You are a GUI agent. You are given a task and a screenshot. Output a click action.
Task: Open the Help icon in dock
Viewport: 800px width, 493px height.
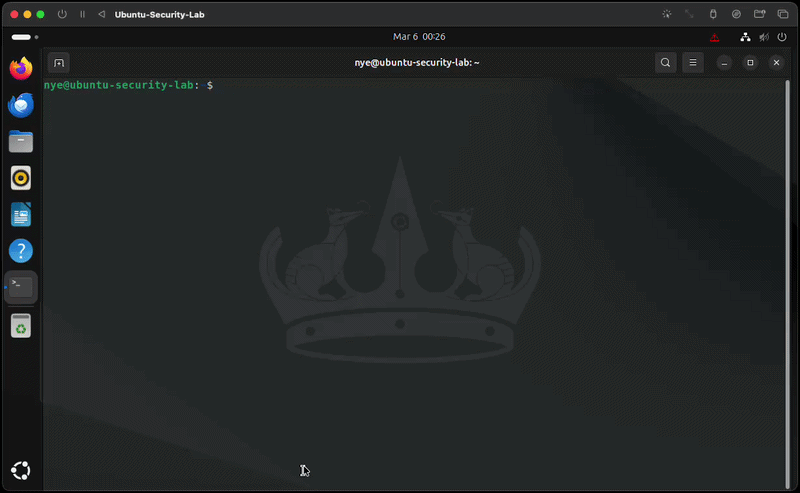pyautogui.click(x=21, y=251)
